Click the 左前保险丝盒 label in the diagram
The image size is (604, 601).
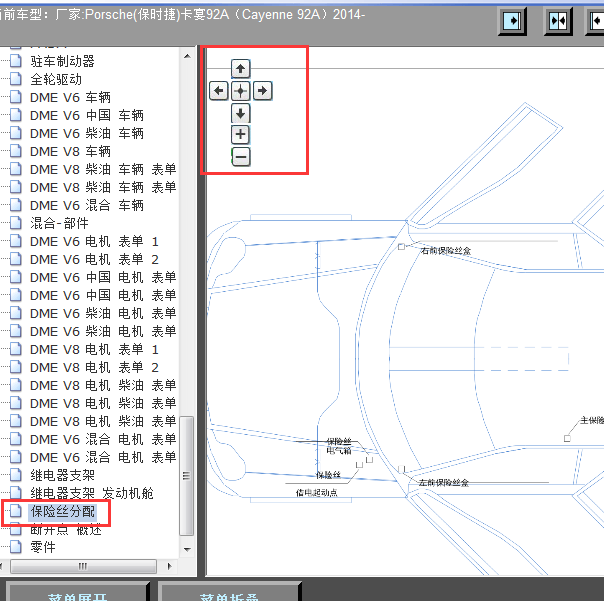pyautogui.click(x=444, y=483)
